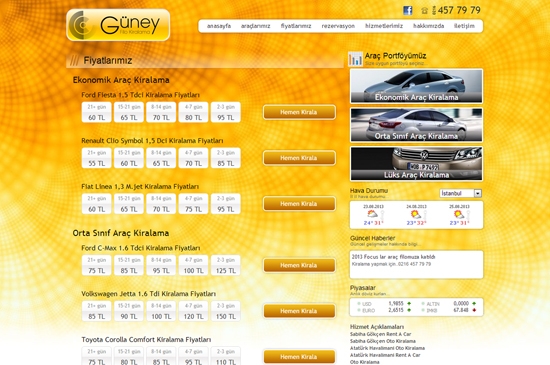Open the hakkımızda menu item
Screen dimensions: 550x365
(428, 26)
